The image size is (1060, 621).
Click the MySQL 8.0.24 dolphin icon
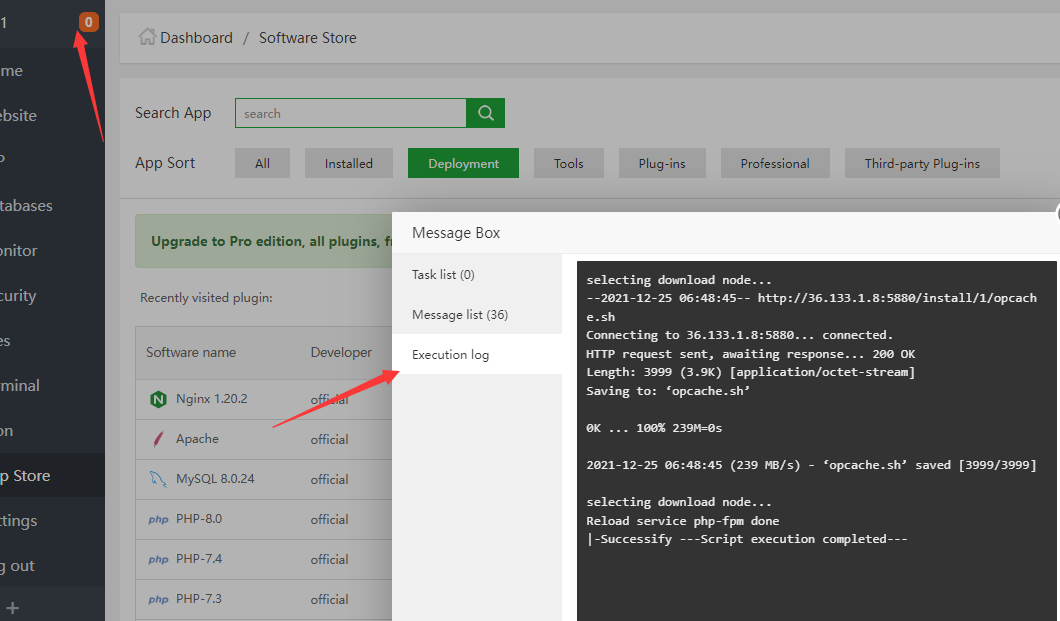[x=158, y=479]
